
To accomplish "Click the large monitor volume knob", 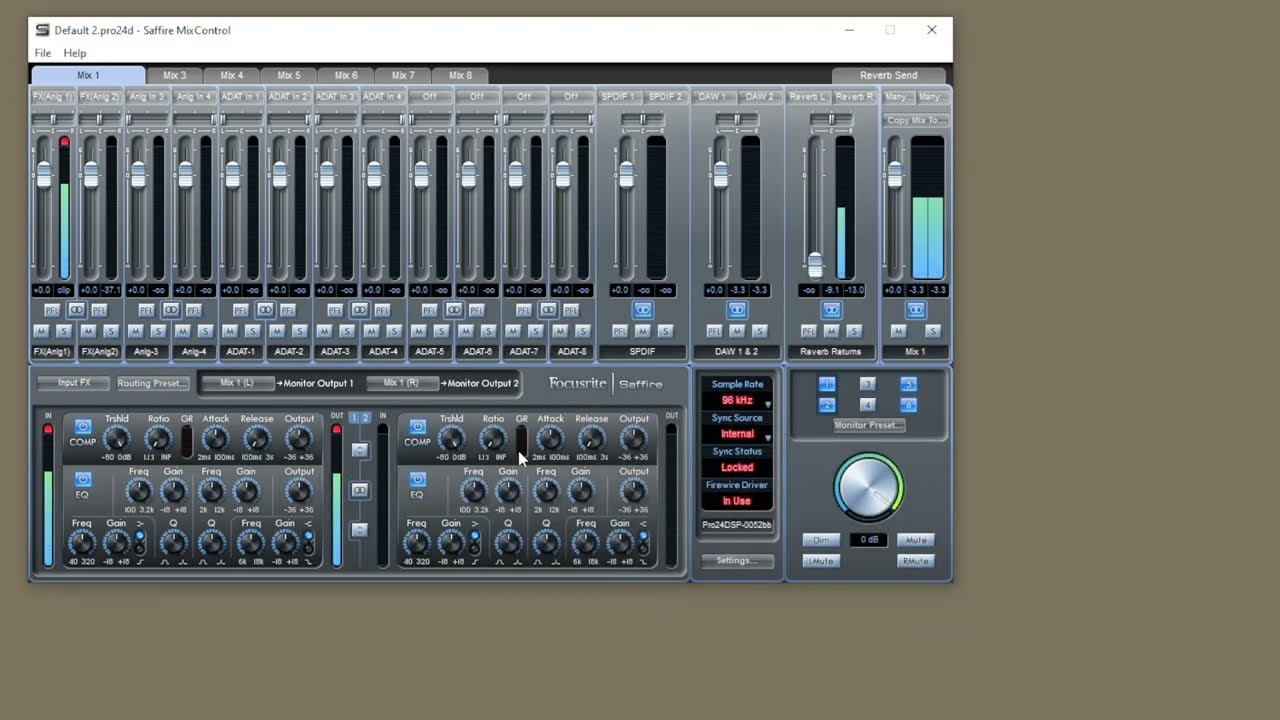I will coord(868,488).
